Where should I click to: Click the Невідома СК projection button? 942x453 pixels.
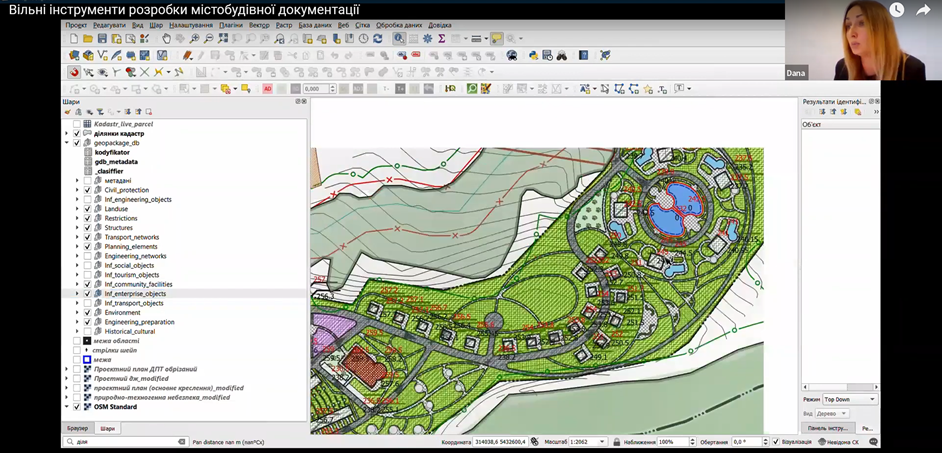839,442
